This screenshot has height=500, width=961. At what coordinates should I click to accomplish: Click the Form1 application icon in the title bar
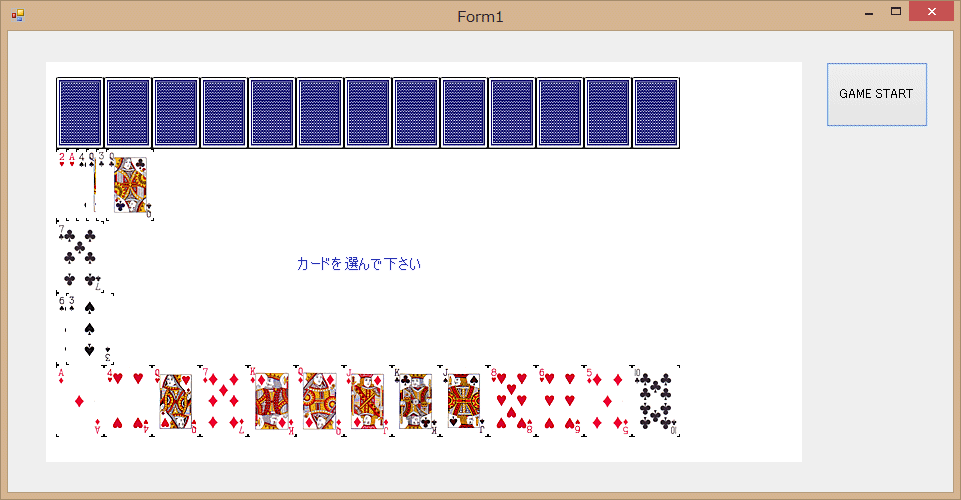(x=18, y=16)
